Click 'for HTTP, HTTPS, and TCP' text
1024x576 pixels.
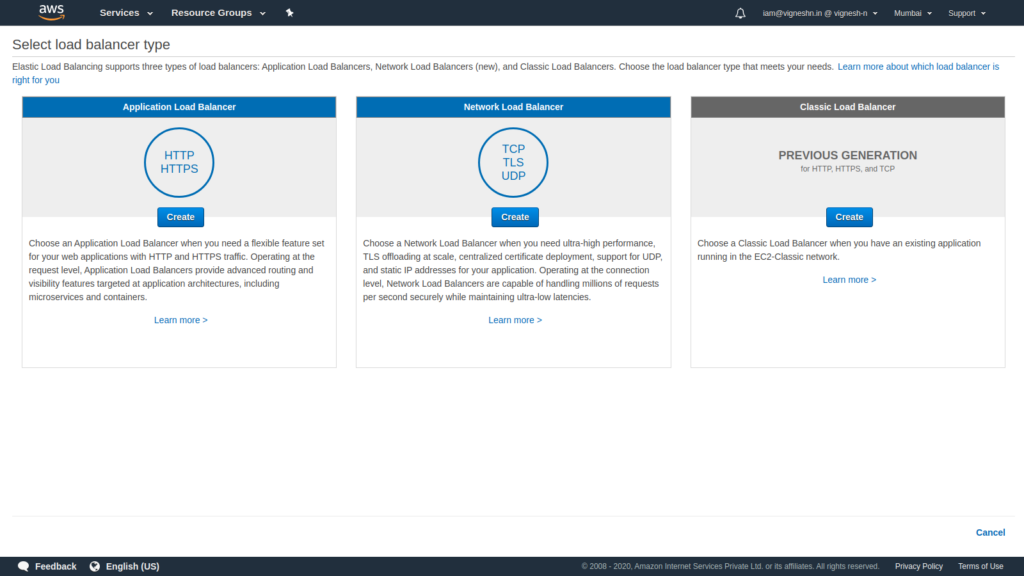pos(848,169)
